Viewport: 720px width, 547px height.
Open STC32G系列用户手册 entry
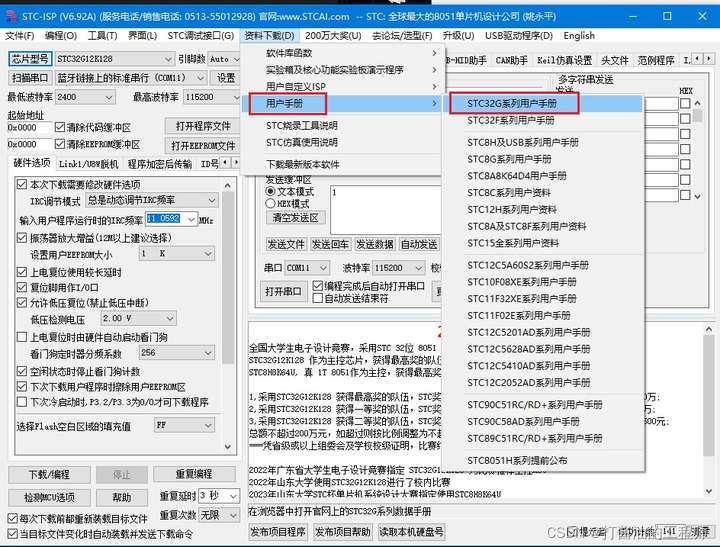544,103
